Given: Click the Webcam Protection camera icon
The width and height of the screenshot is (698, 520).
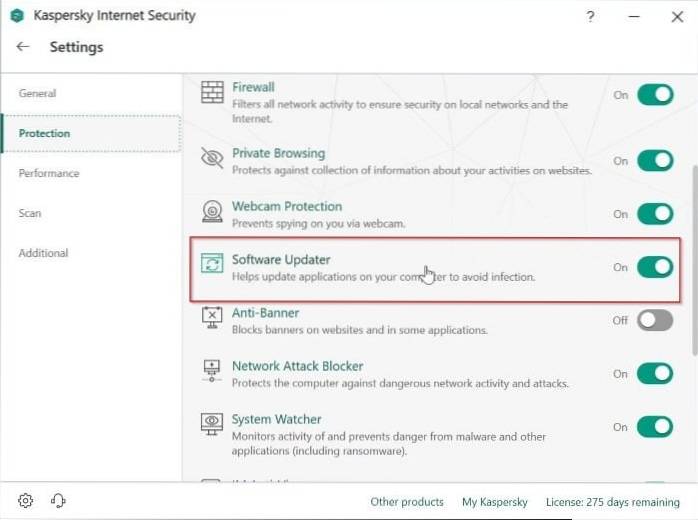Looking at the screenshot, I should 212,211.
